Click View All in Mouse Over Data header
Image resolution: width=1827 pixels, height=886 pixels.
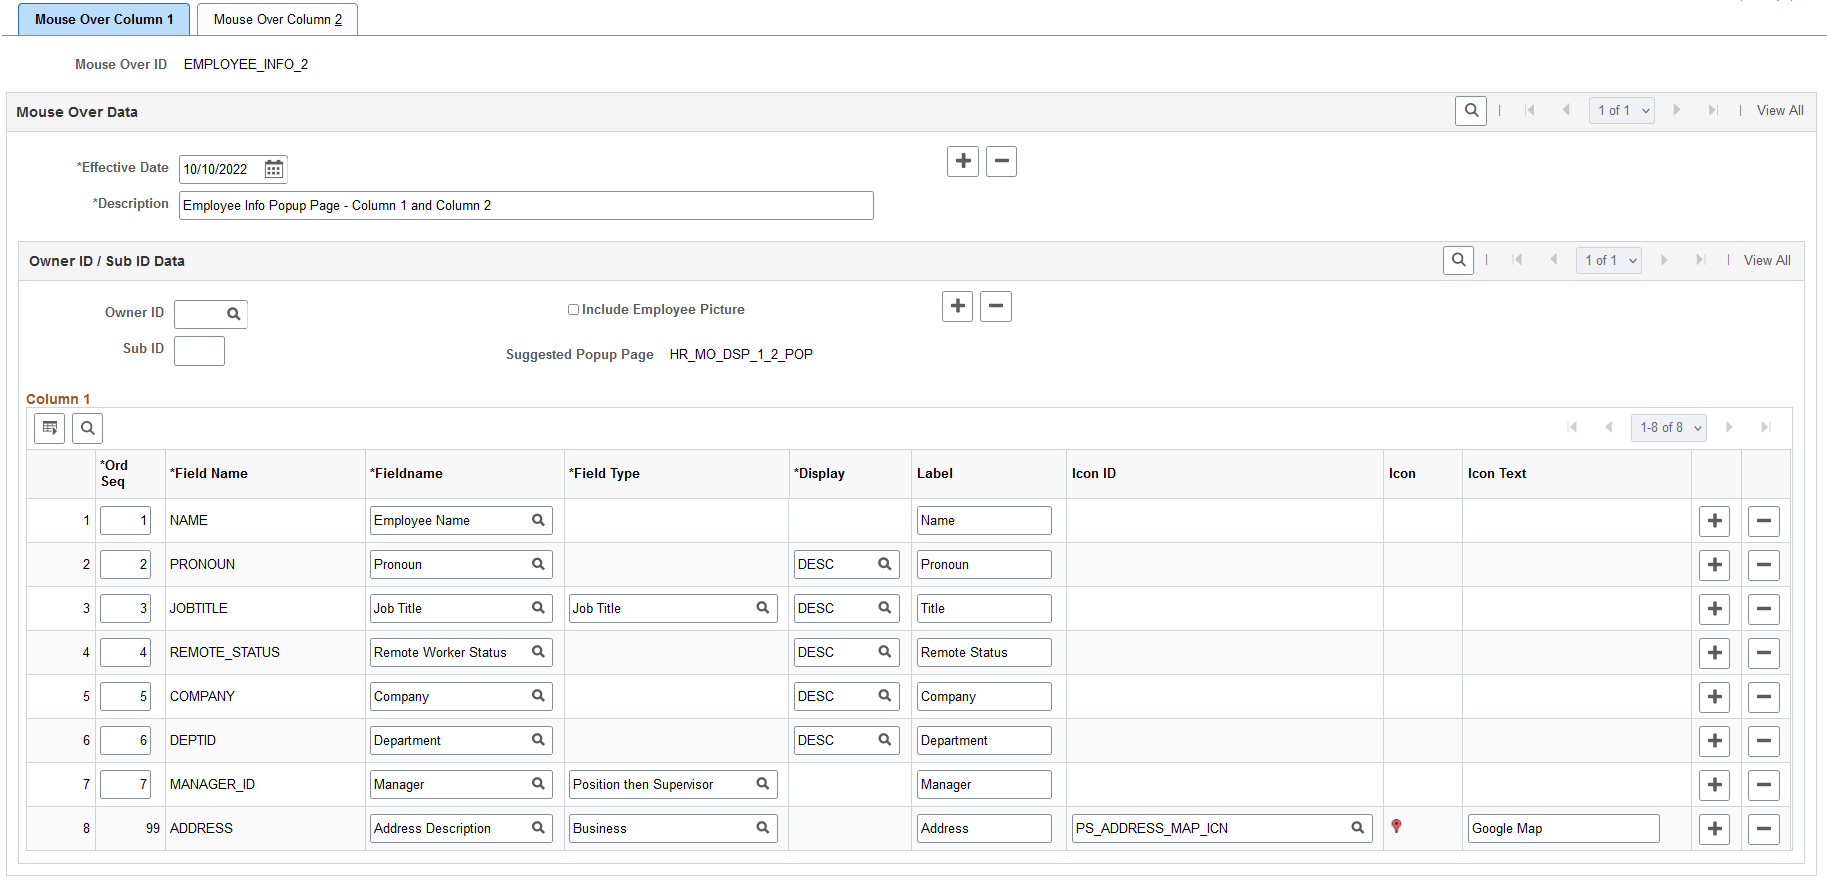pyautogui.click(x=1780, y=111)
